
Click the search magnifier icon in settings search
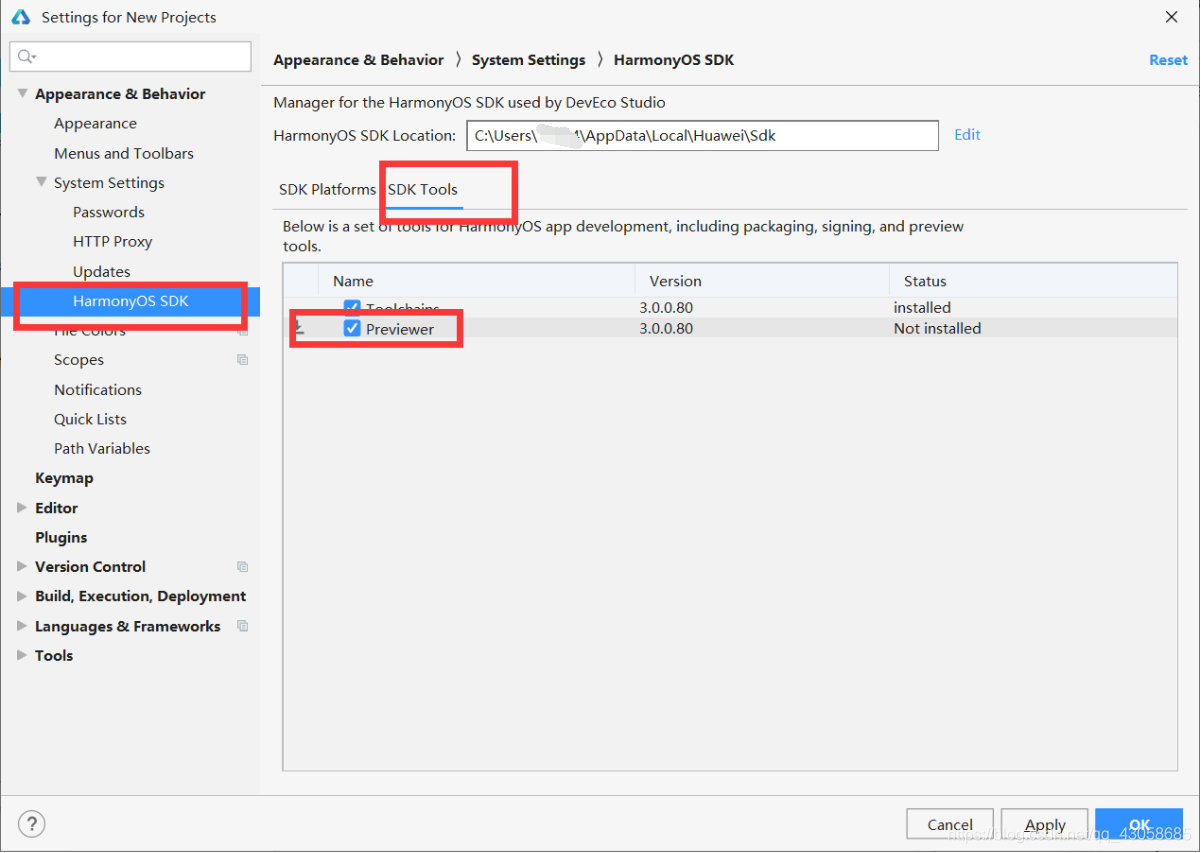pyautogui.click(x=27, y=57)
